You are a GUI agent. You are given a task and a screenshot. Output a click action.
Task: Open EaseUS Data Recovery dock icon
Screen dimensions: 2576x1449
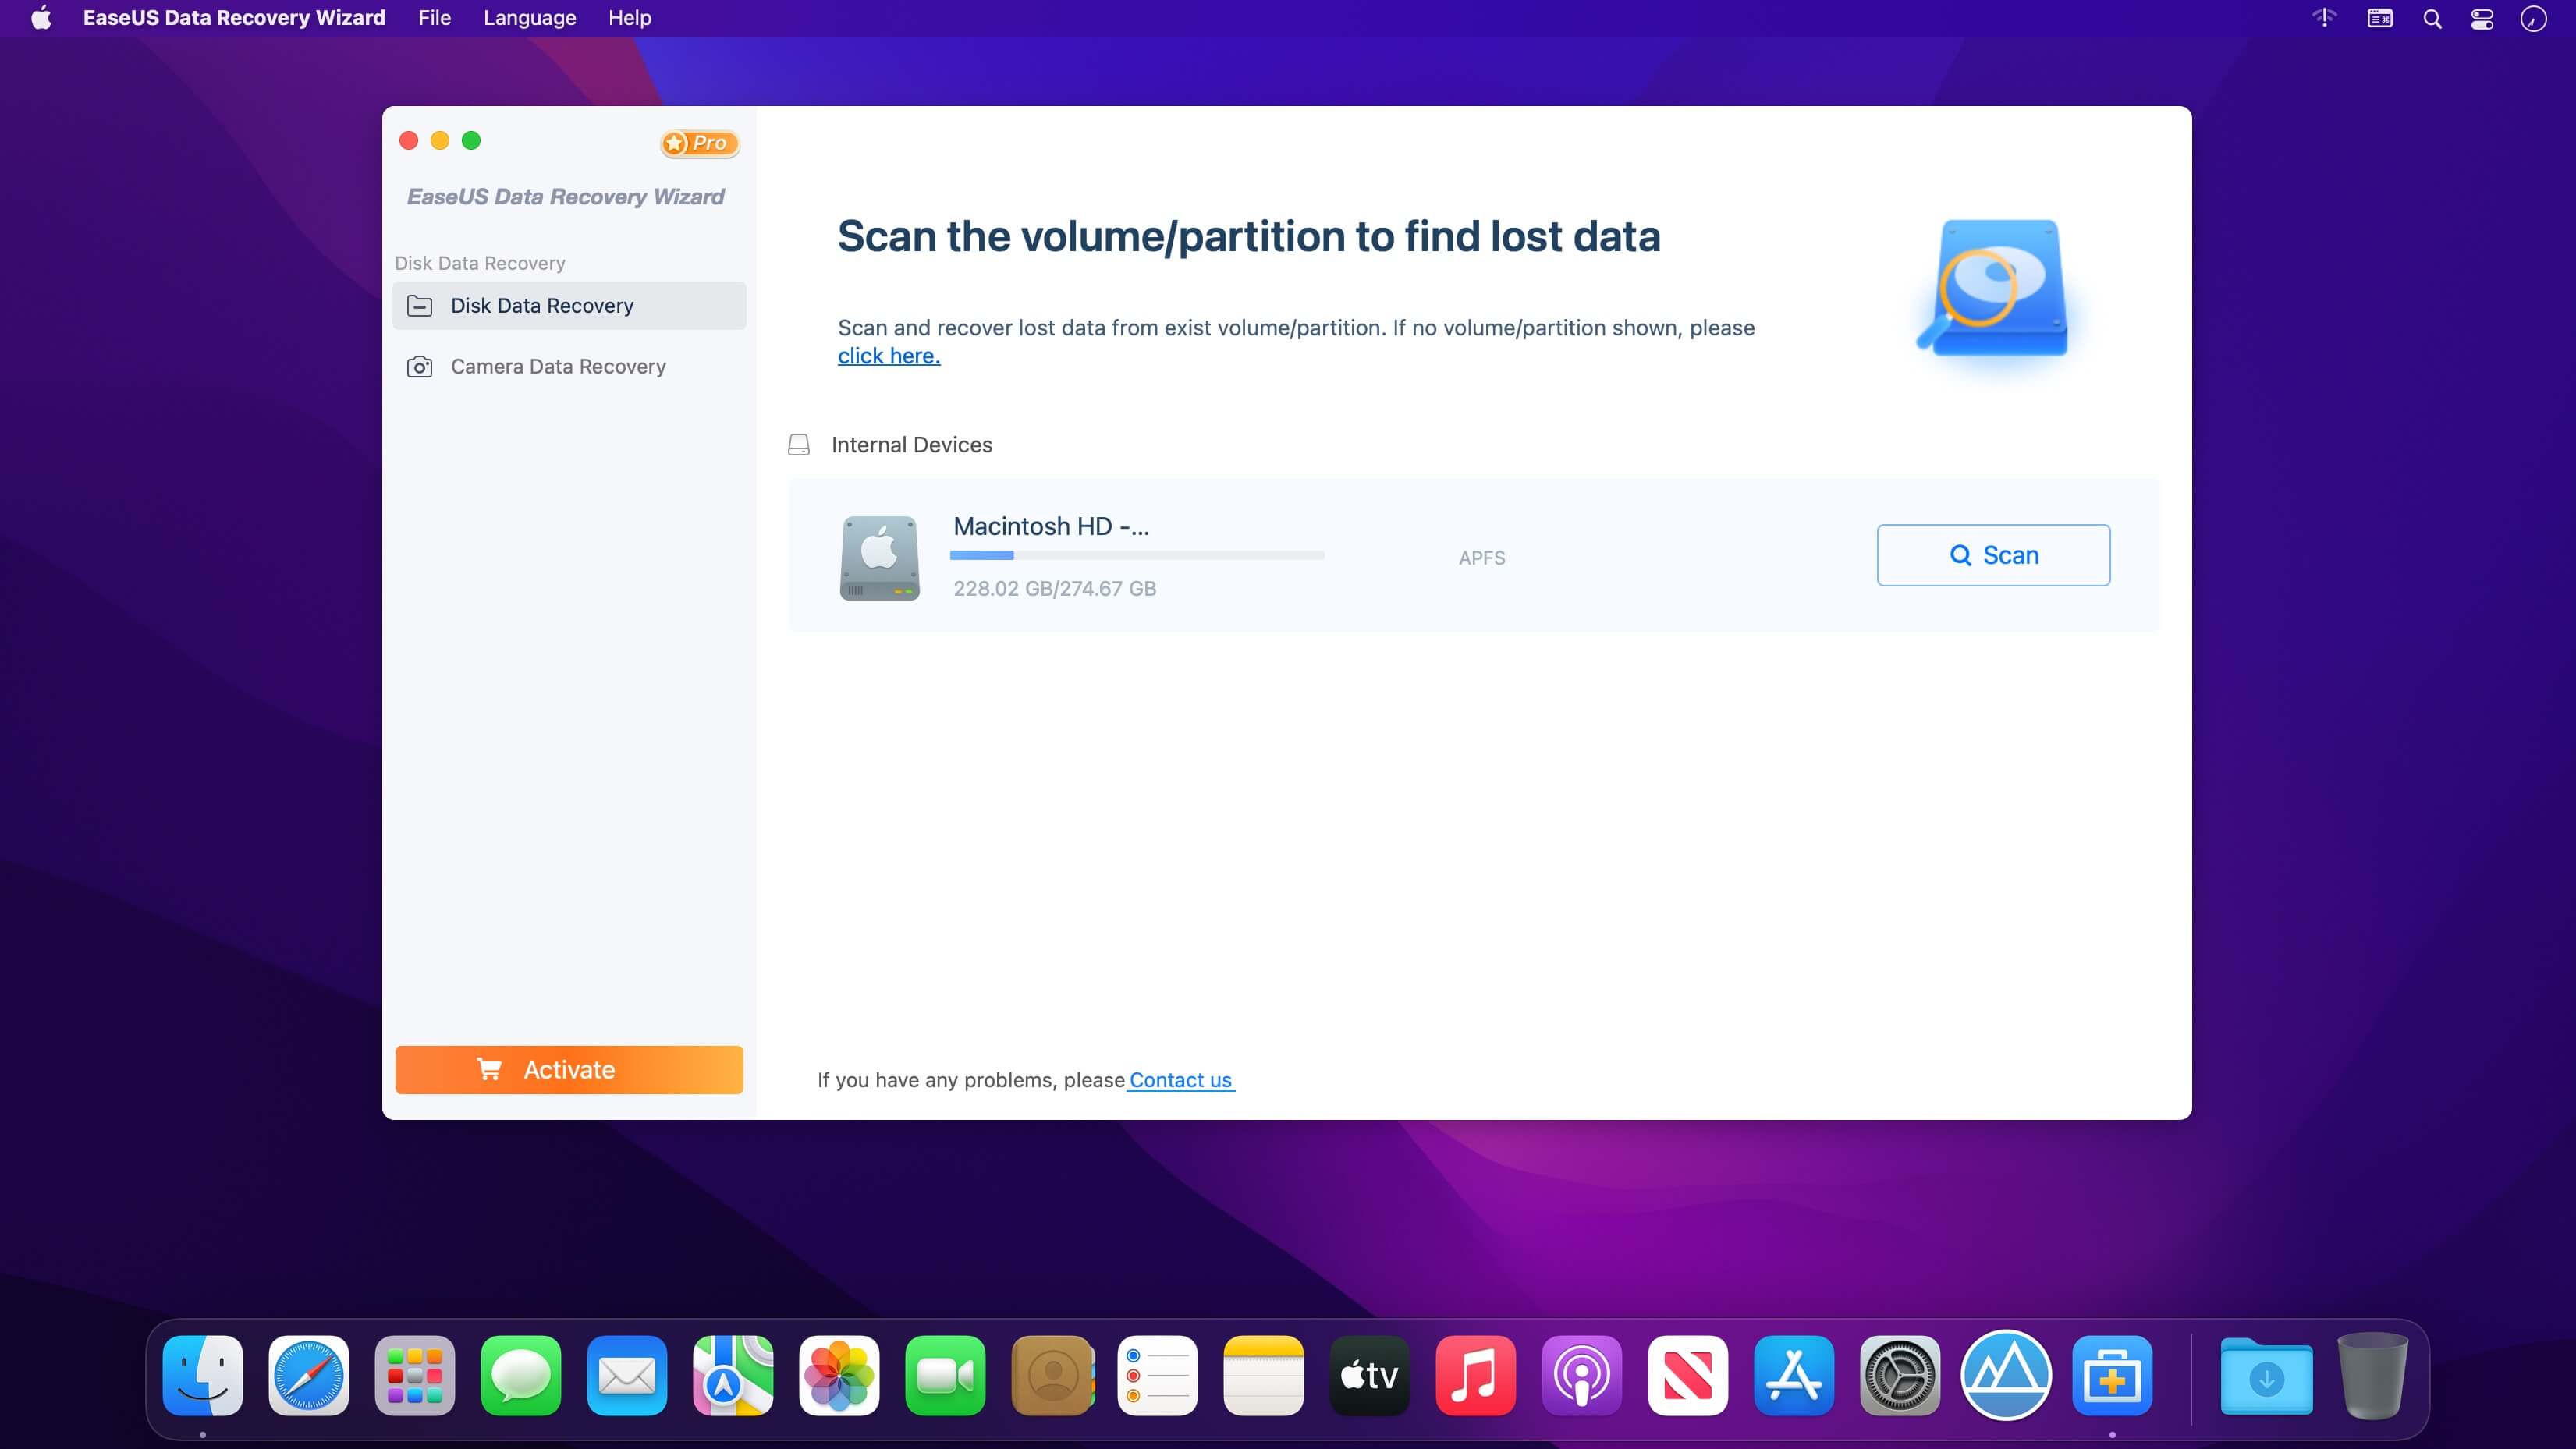[x=2111, y=1375]
